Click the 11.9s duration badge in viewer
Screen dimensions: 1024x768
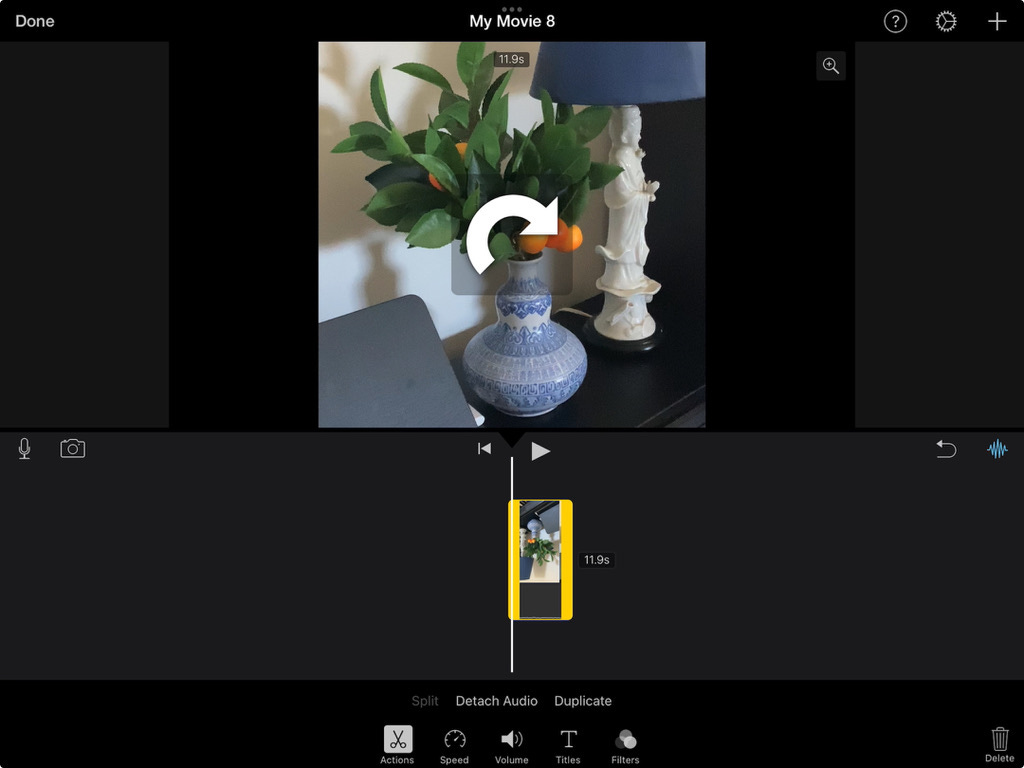coord(511,59)
